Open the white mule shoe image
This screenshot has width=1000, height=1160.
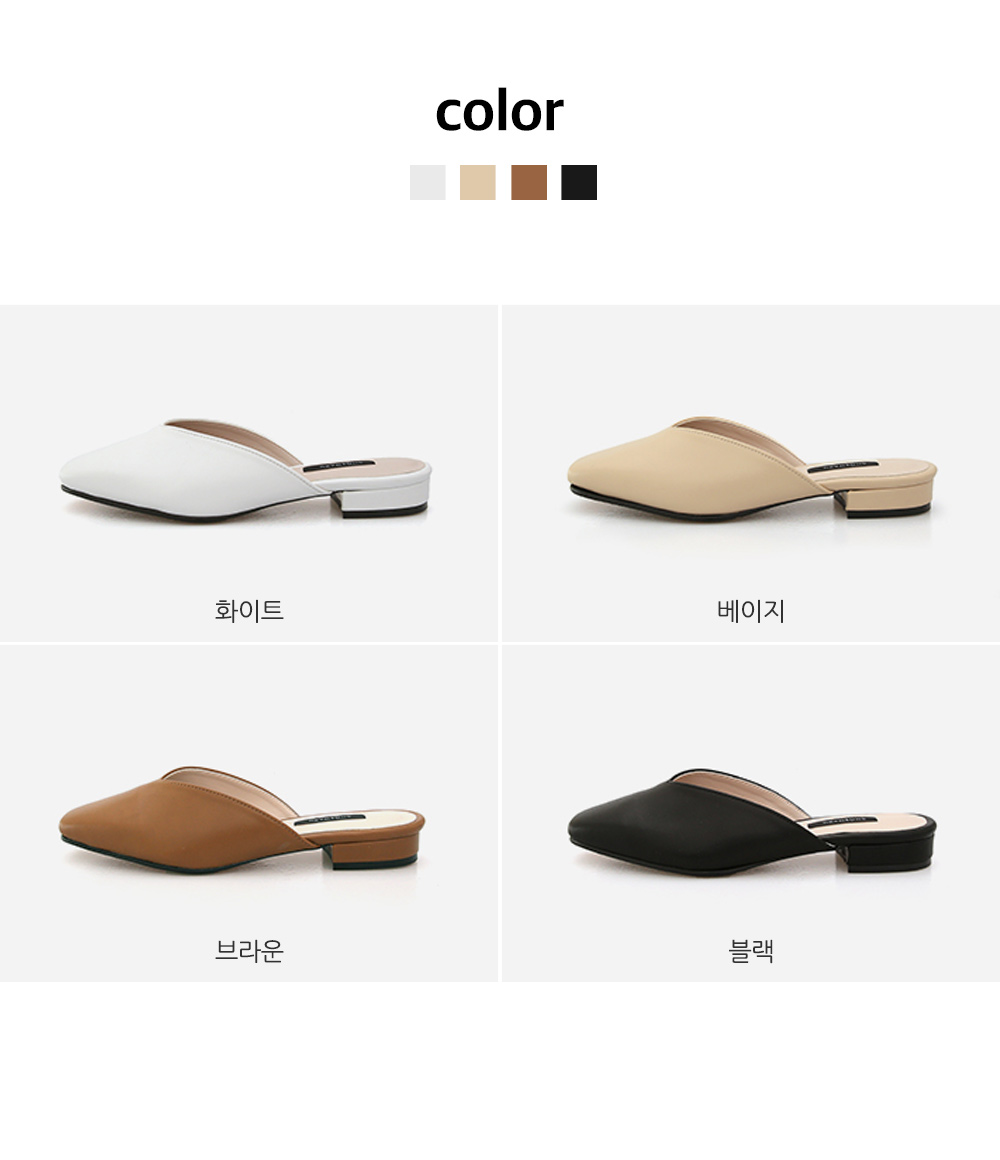[x=246, y=471]
